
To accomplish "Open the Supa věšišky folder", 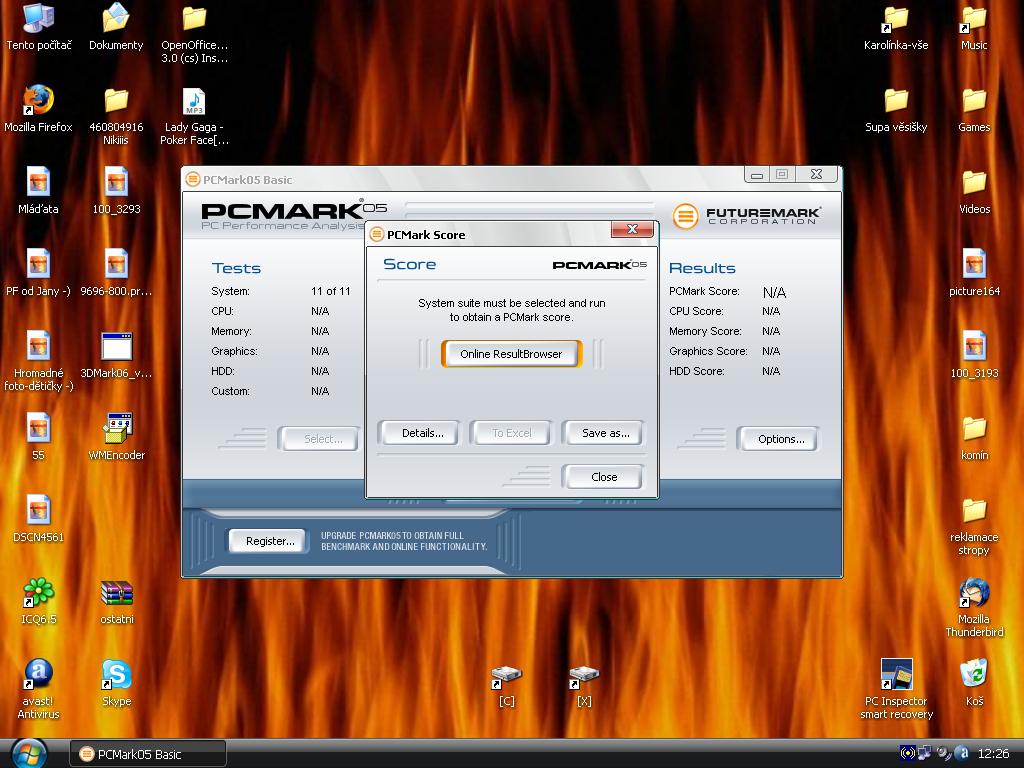I will pyautogui.click(x=896, y=108).
